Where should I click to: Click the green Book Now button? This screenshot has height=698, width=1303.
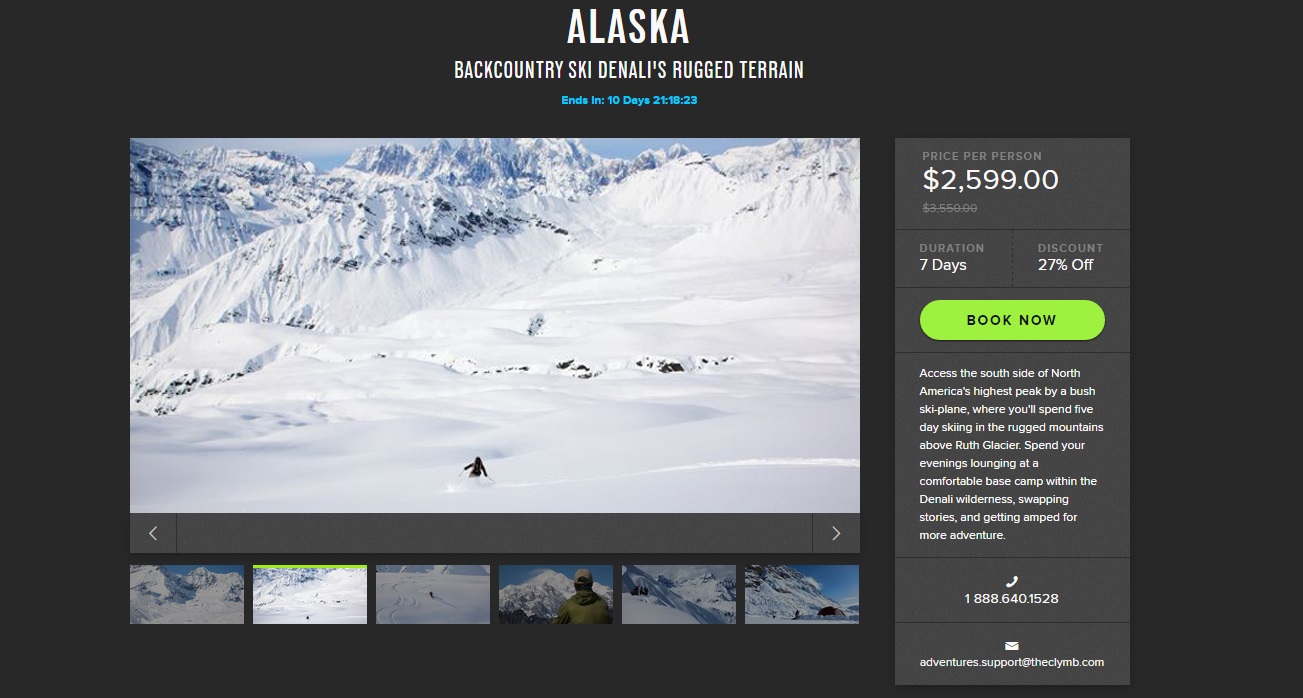[x=1012, y=320]
